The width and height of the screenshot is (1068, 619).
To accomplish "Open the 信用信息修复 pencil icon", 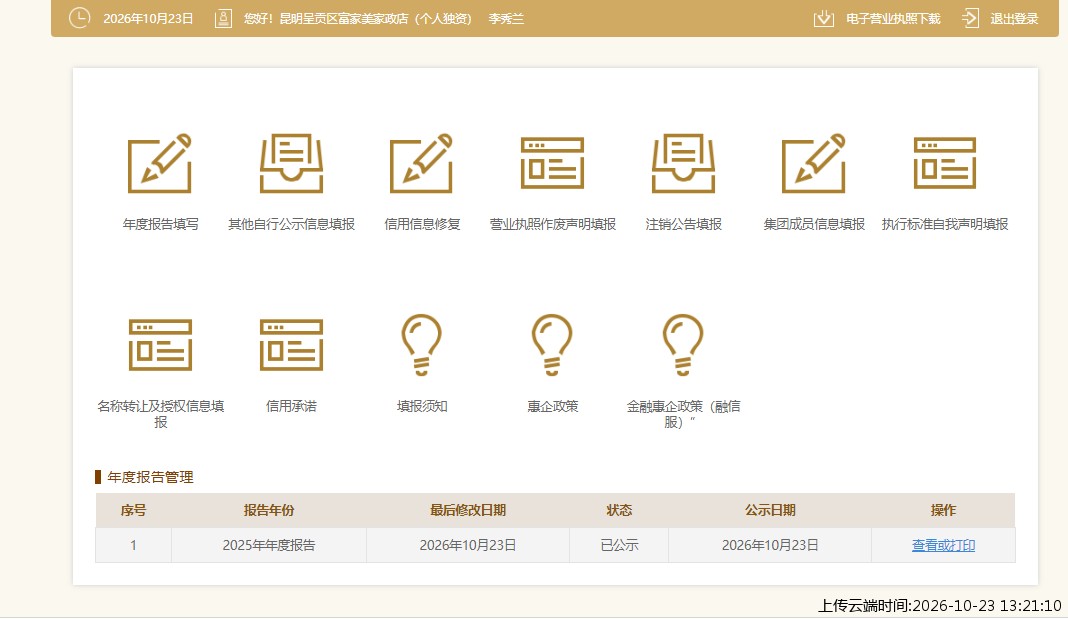I will pos(422,163).
